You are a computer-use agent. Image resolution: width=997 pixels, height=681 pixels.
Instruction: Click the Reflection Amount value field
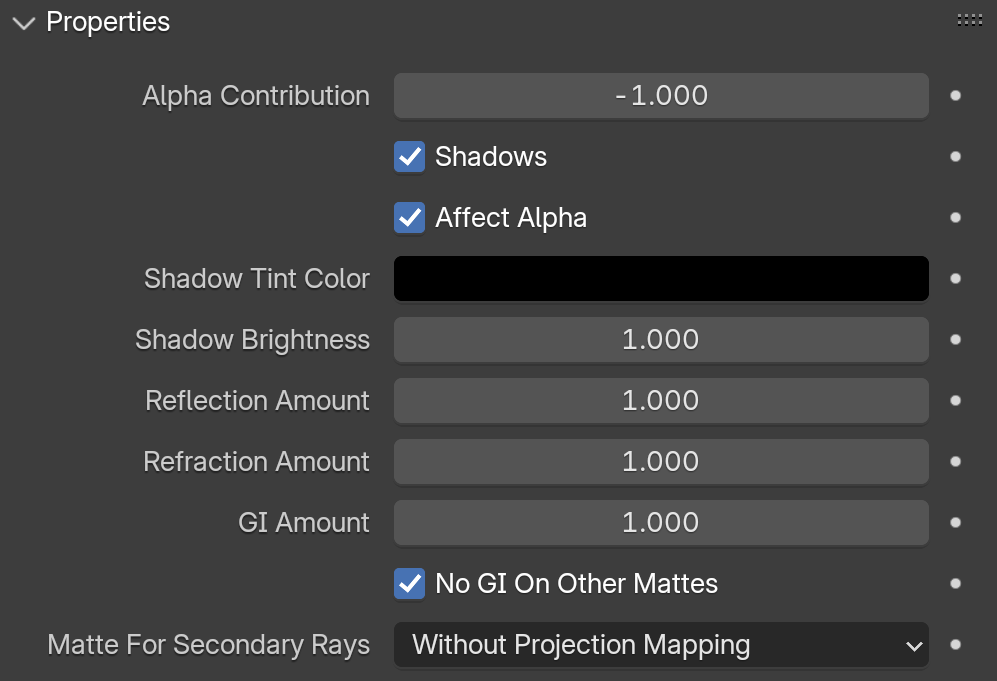tap(661, 401)
